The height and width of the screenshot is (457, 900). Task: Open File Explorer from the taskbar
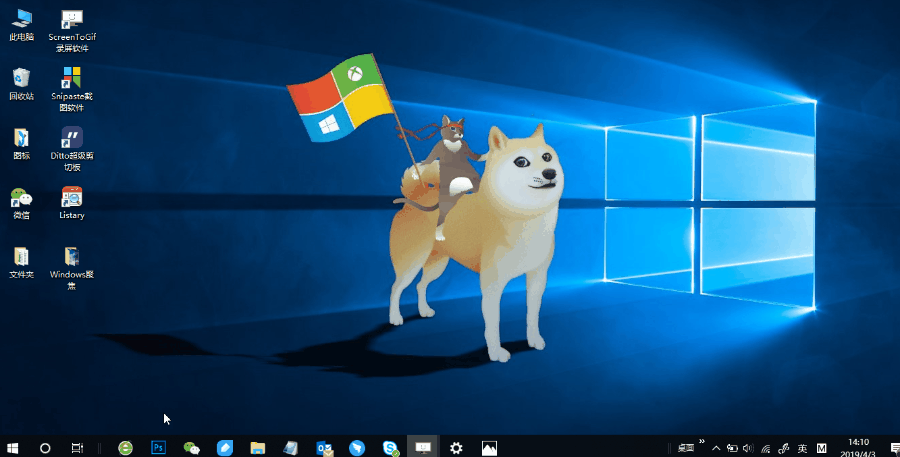(257, 448)
